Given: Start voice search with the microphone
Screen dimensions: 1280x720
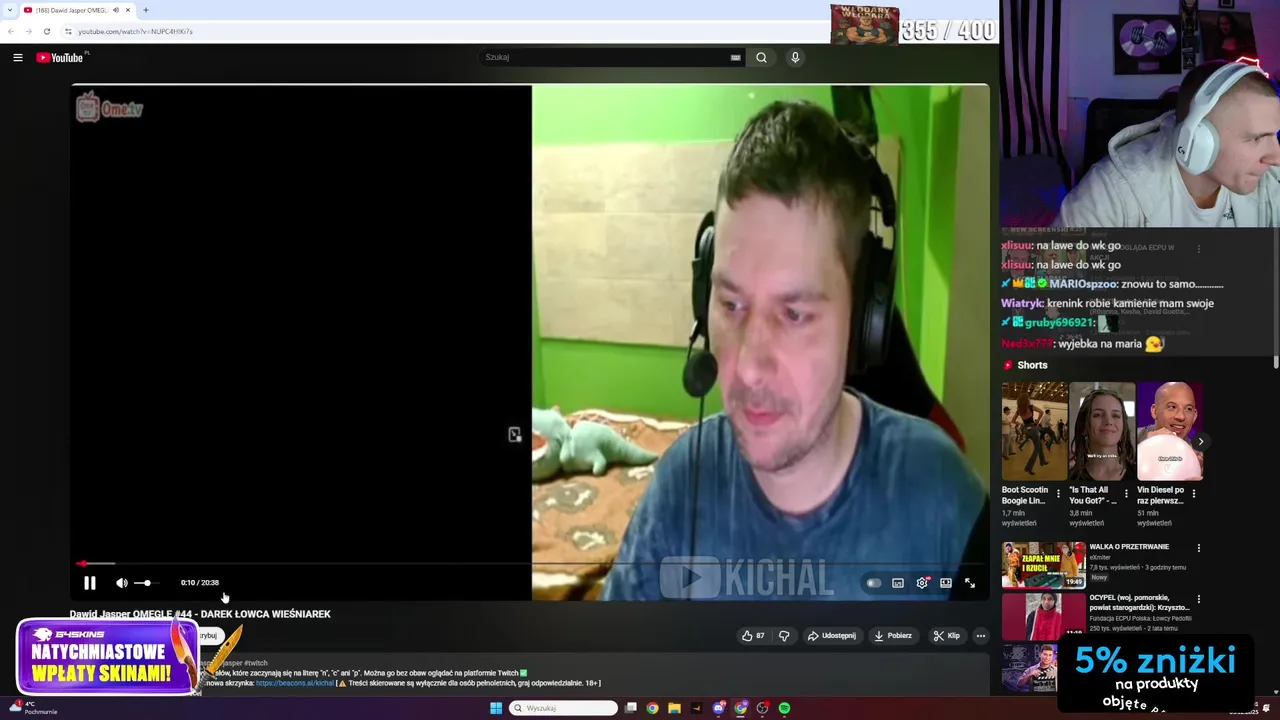Looking at the screenshot, I should click(x=795, y=57).
